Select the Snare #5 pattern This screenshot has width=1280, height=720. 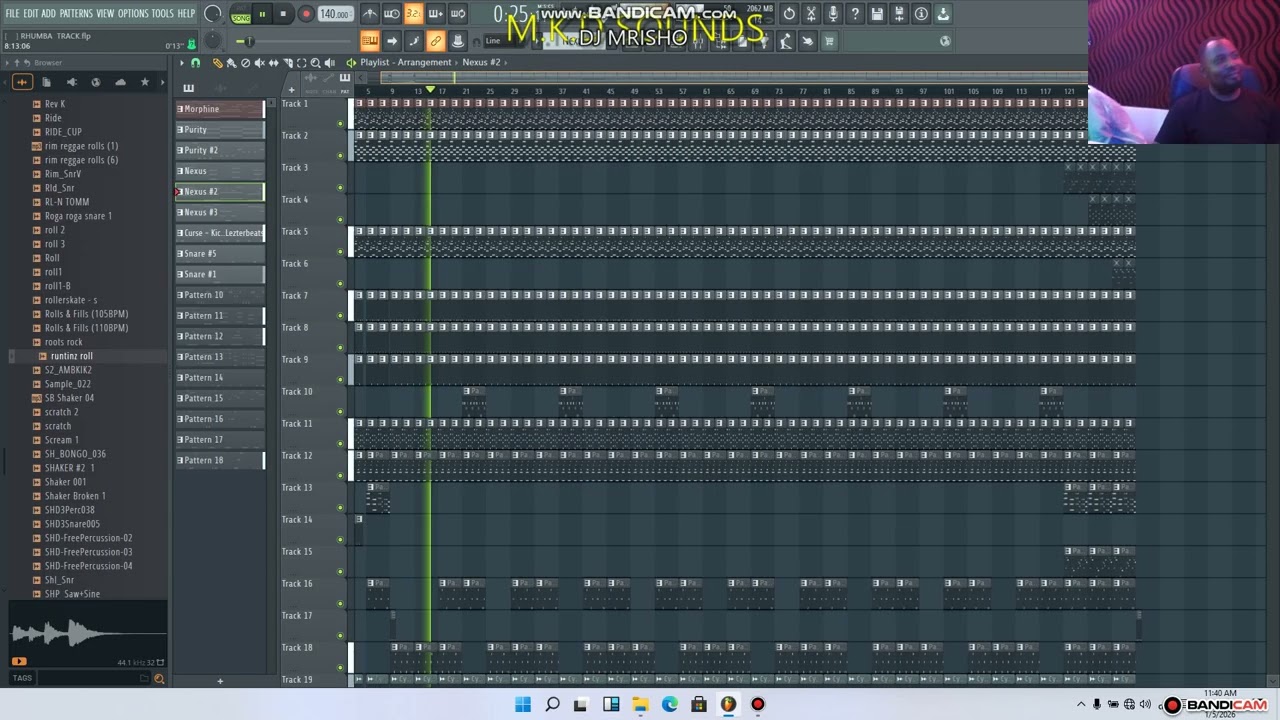click(220, 253)
